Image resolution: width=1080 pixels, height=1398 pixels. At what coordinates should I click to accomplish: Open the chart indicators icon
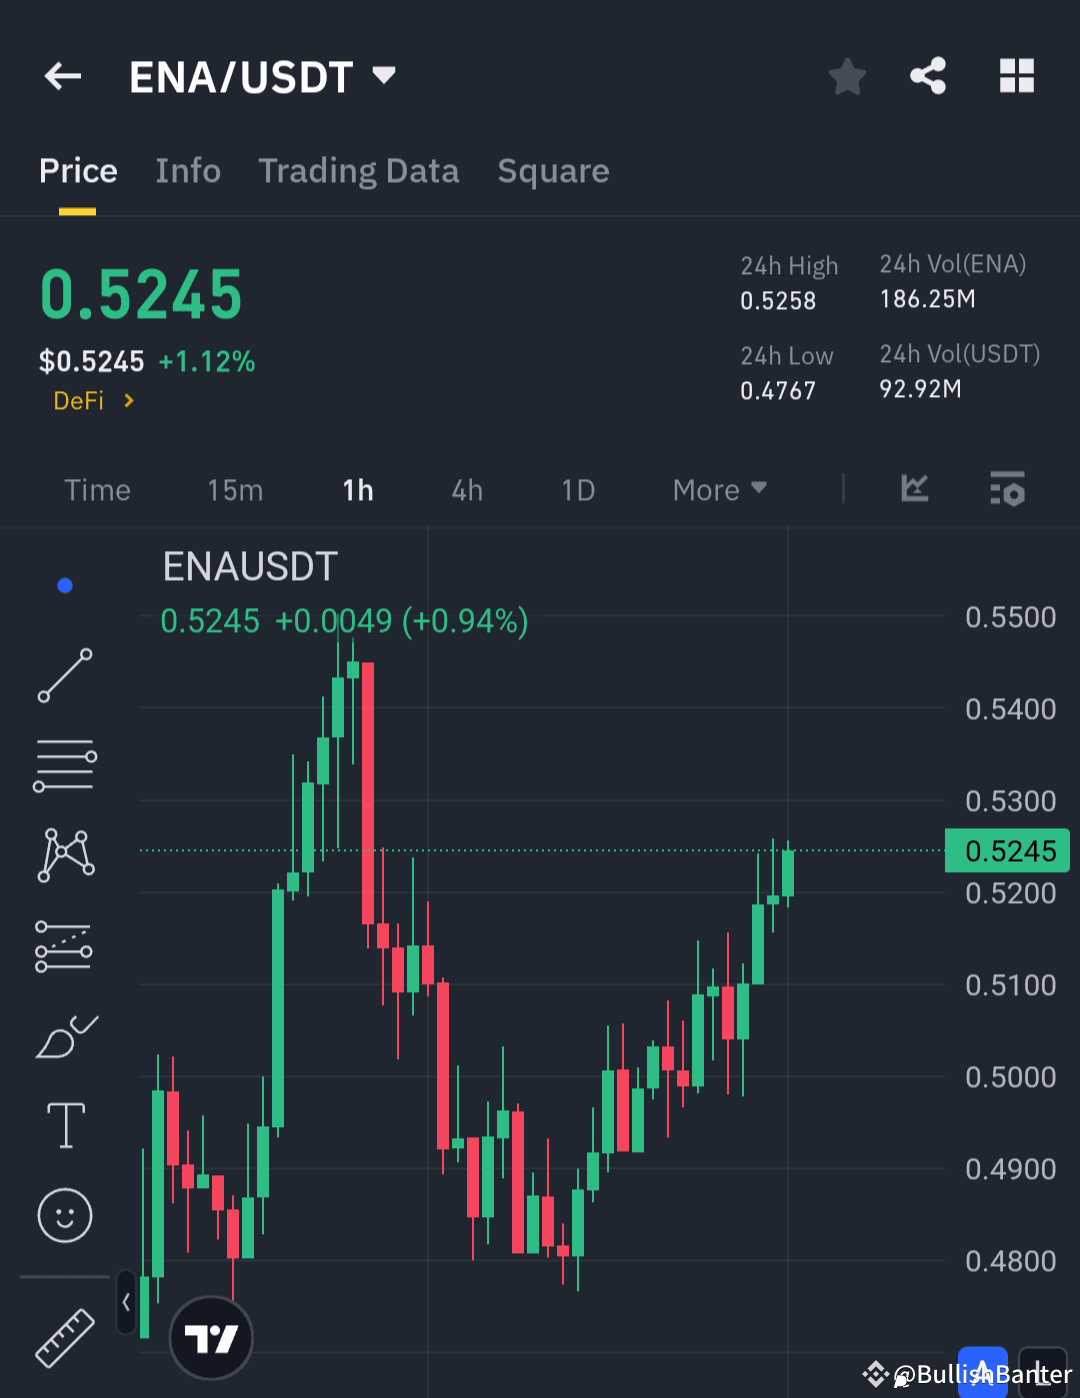(x=914, y=490)
